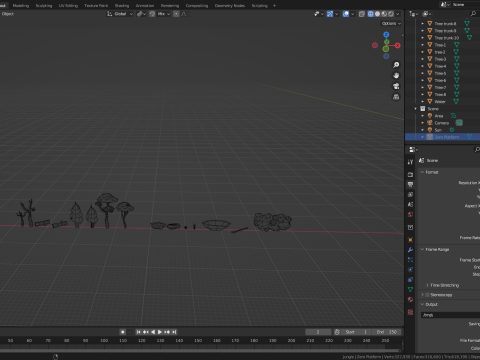
Task: Open the object visibility filter dropdown
Action: 319,14
